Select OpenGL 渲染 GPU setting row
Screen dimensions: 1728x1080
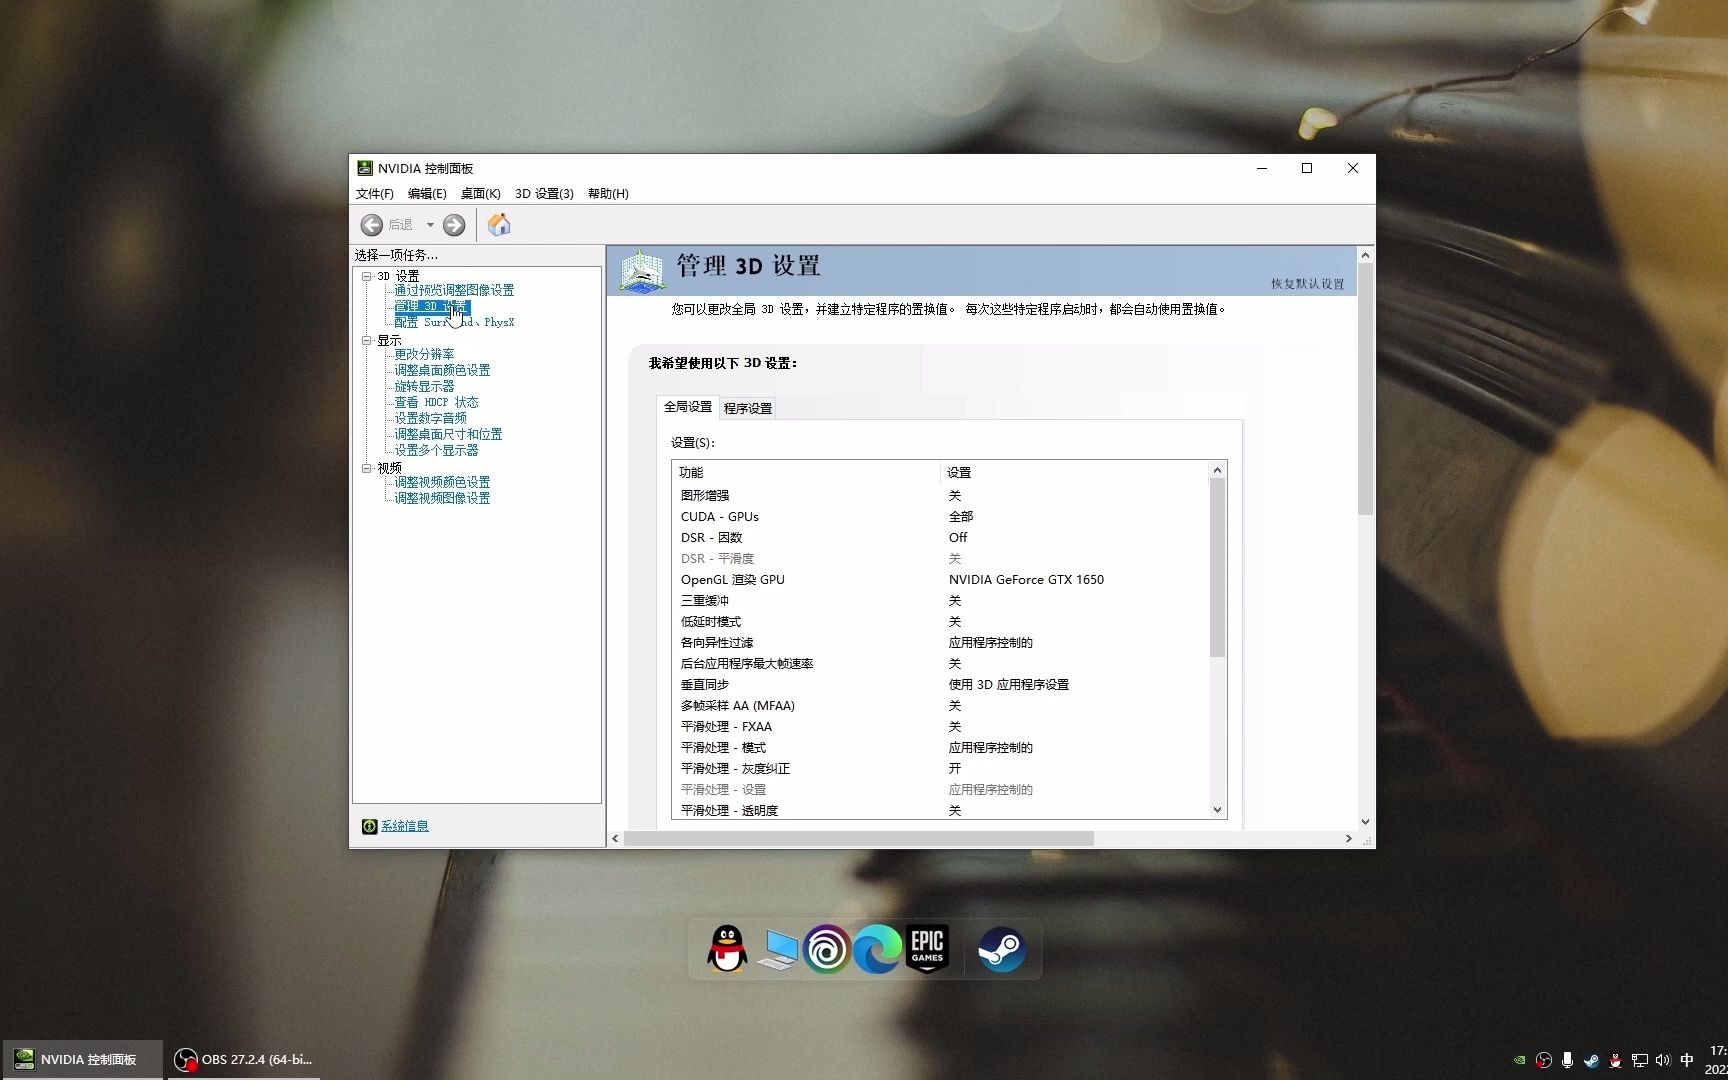[940, 580]
